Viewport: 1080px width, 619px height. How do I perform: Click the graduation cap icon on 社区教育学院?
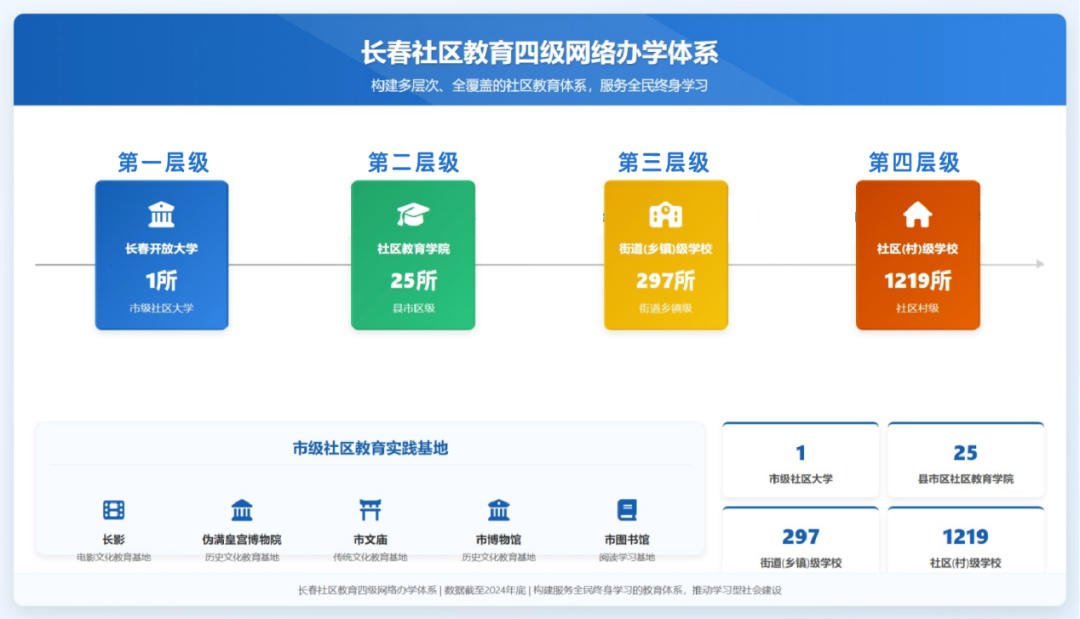(x=412, y=214)
